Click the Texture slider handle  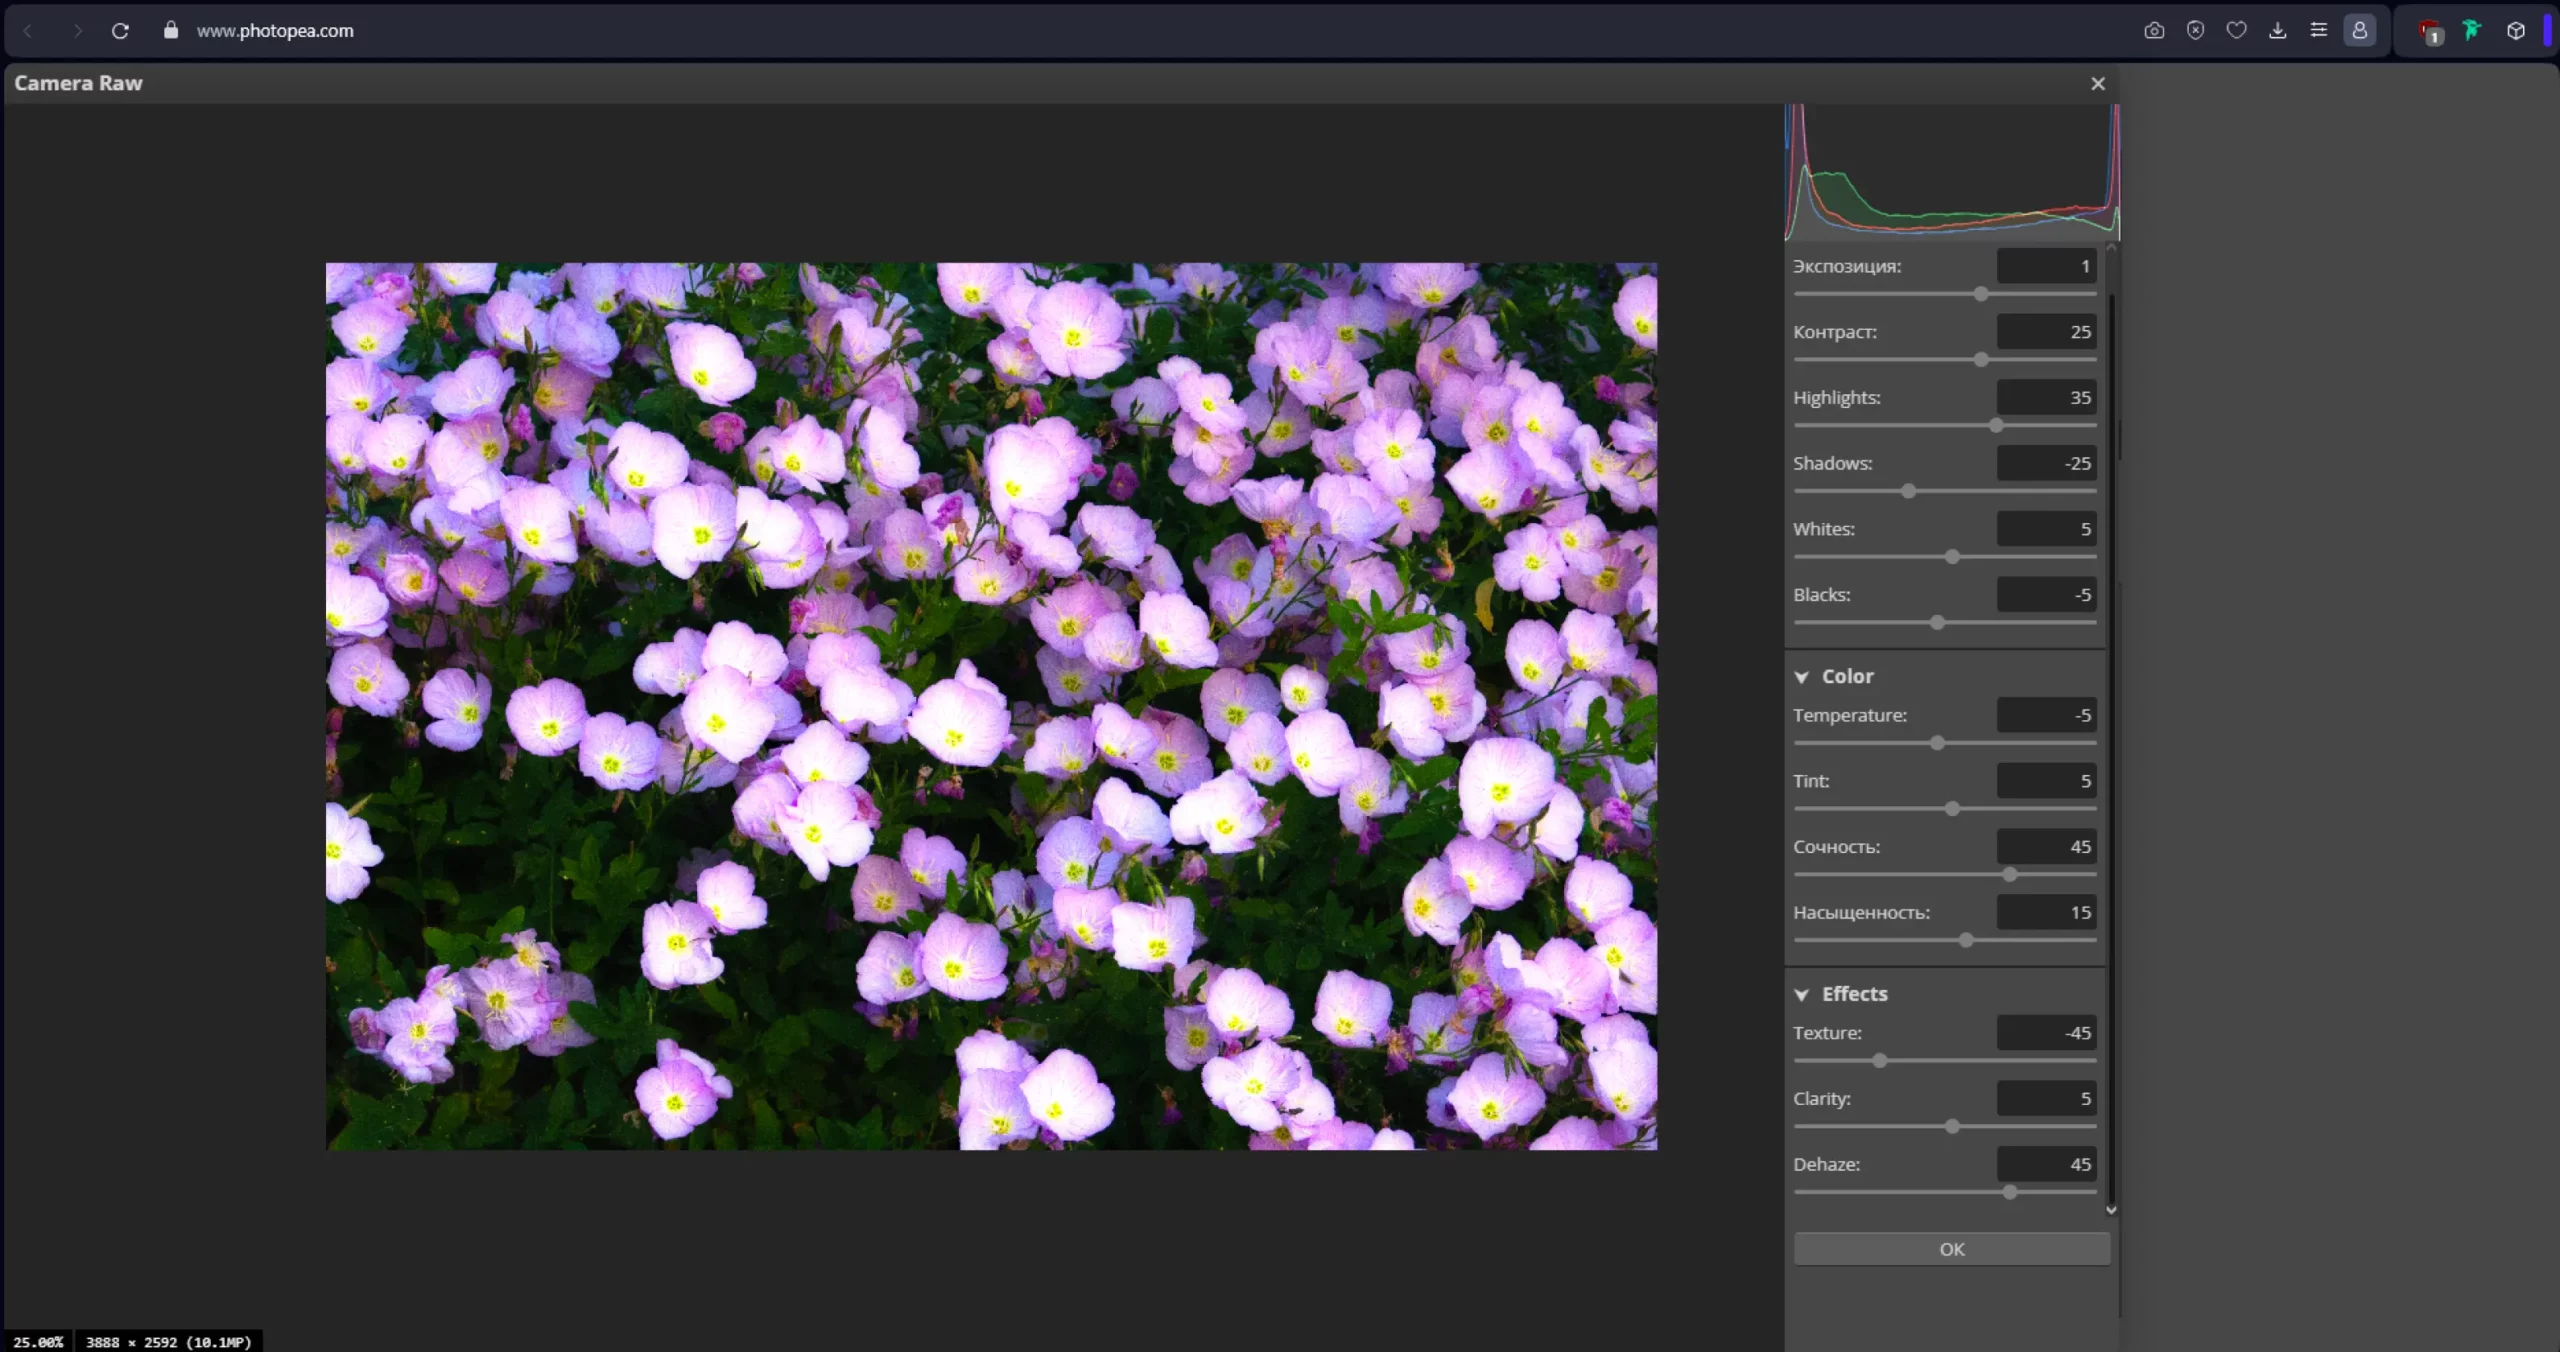coord(1879,1061)
